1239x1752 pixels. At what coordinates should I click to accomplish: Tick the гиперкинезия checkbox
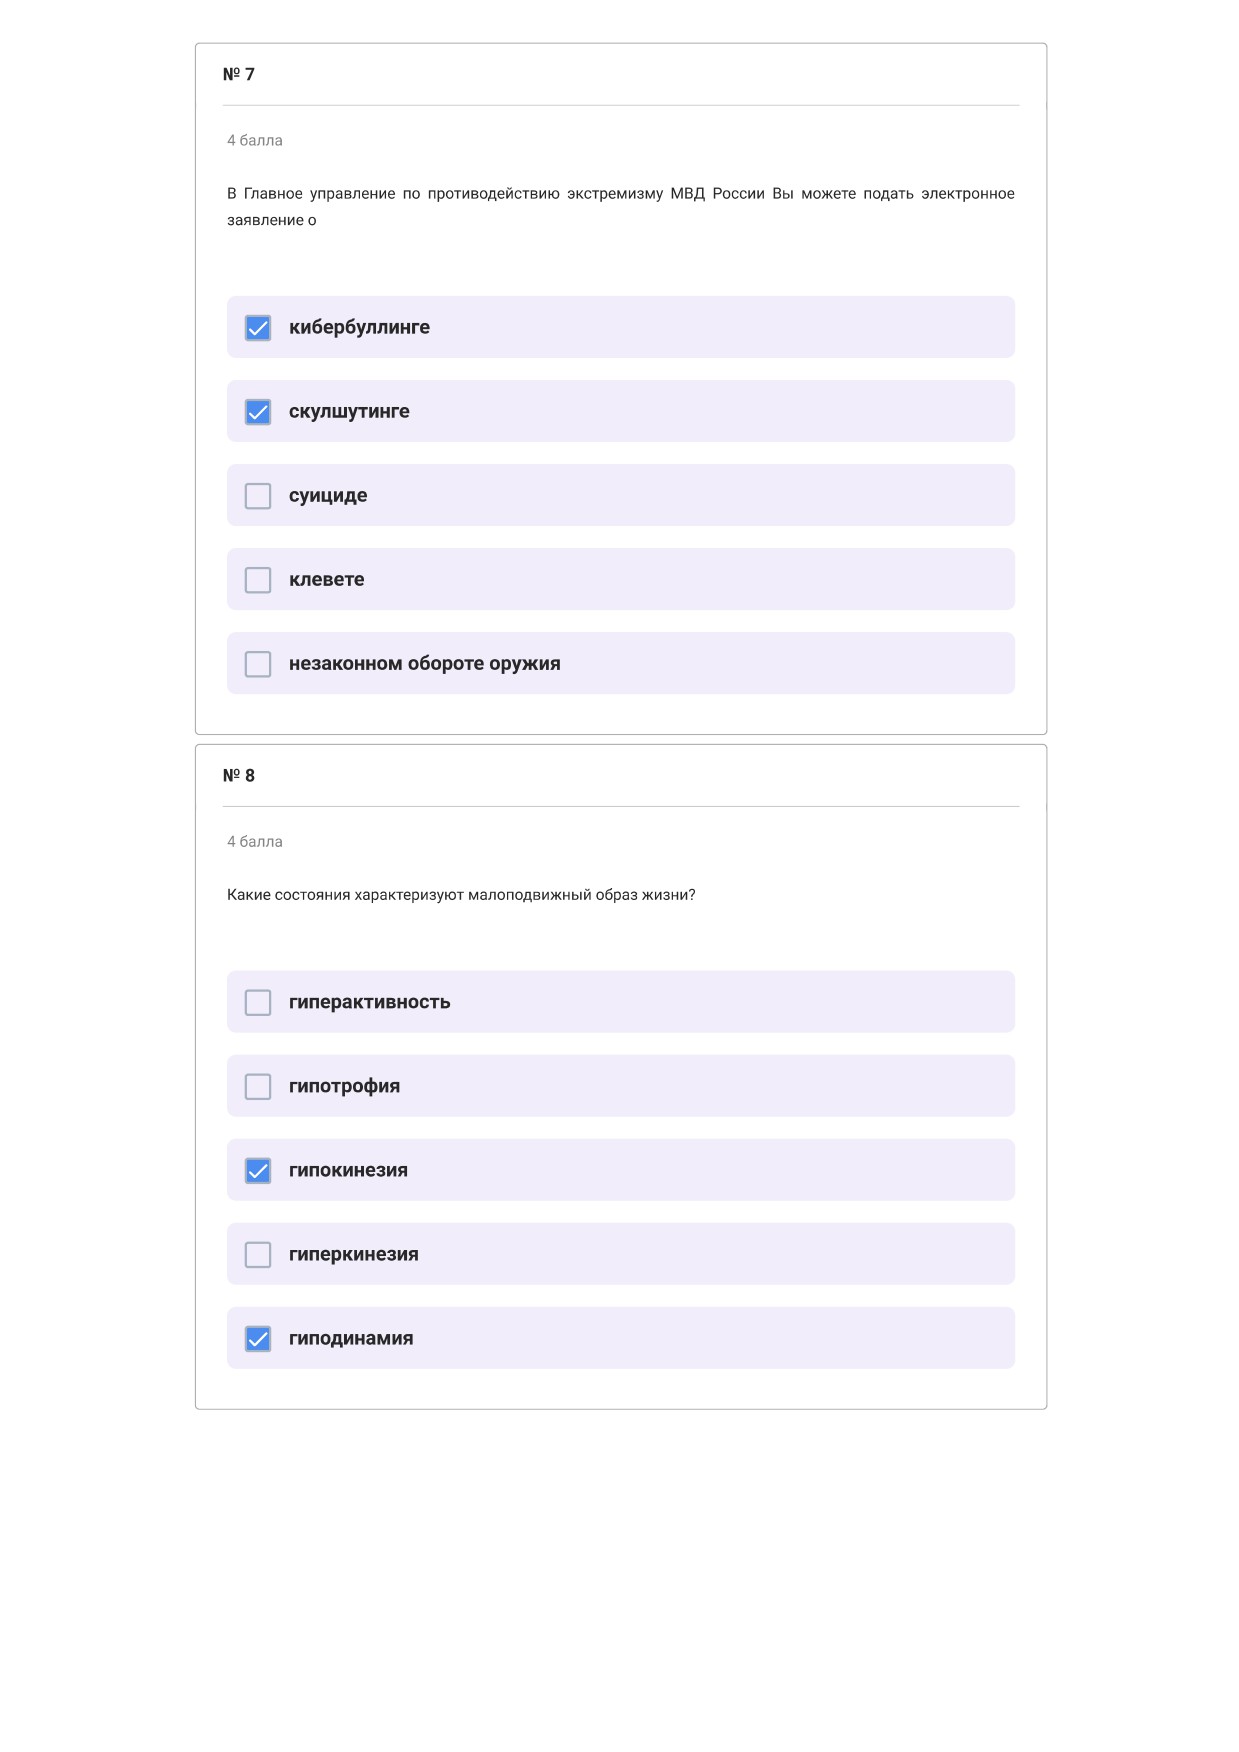[x=258, y=1254]
